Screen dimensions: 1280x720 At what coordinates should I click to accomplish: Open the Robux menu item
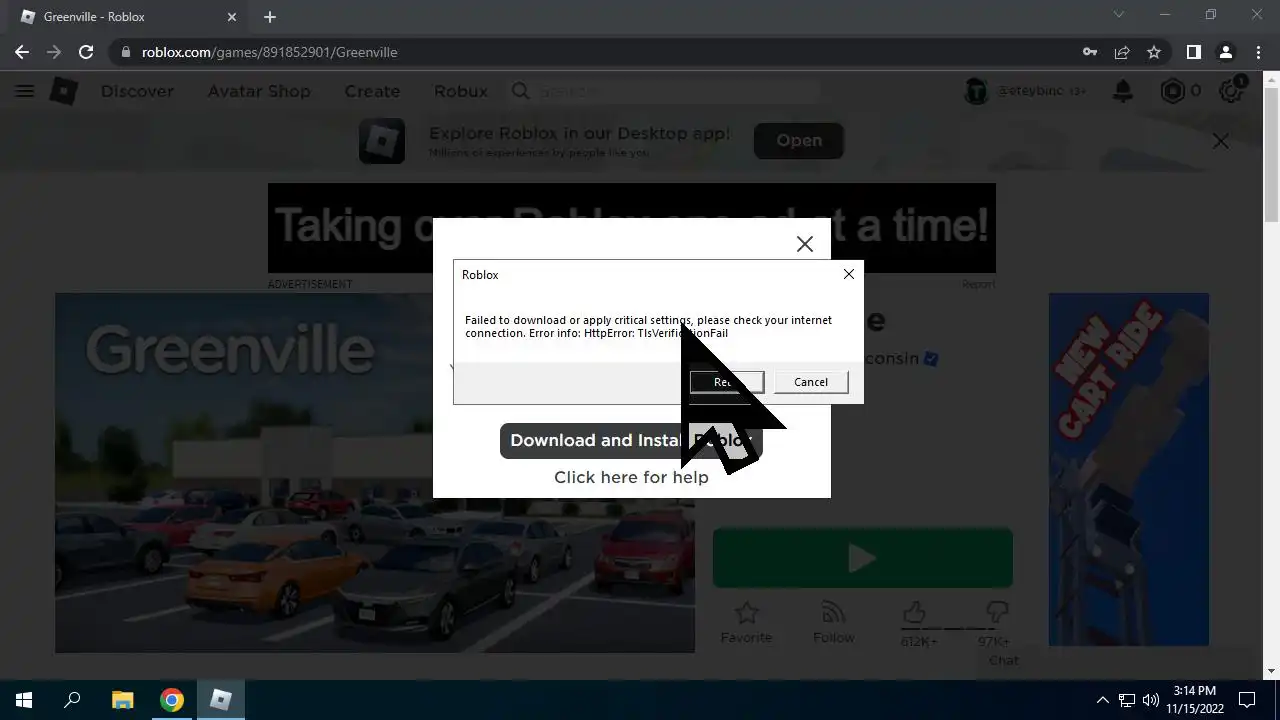[461, 91]
